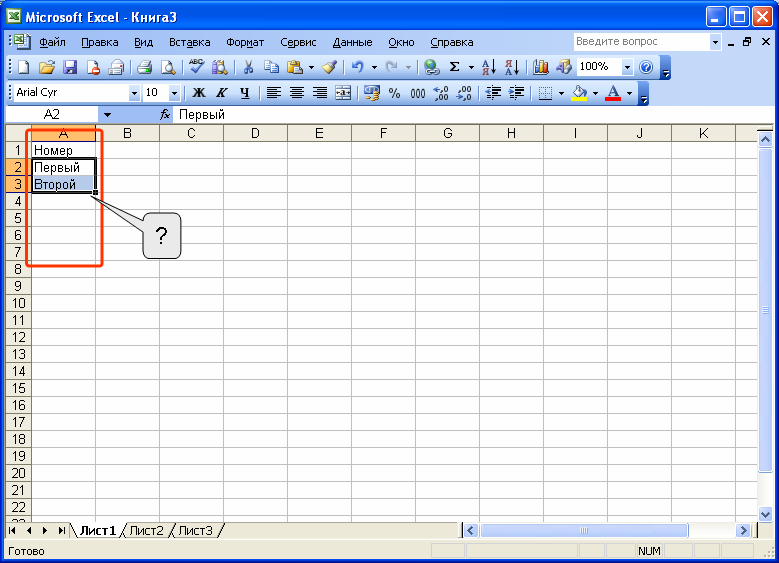The width and height of the screenshot is (779, 563).
Task: Align cell text to the right
Action: pyautogui.click(x=320, y=93)
